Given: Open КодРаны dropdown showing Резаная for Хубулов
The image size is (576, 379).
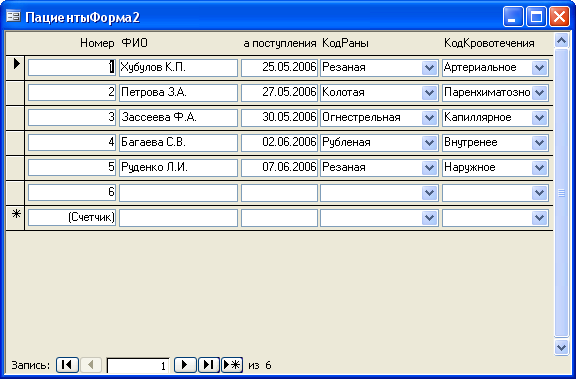Looking at the screenshot, I should 429,68.
